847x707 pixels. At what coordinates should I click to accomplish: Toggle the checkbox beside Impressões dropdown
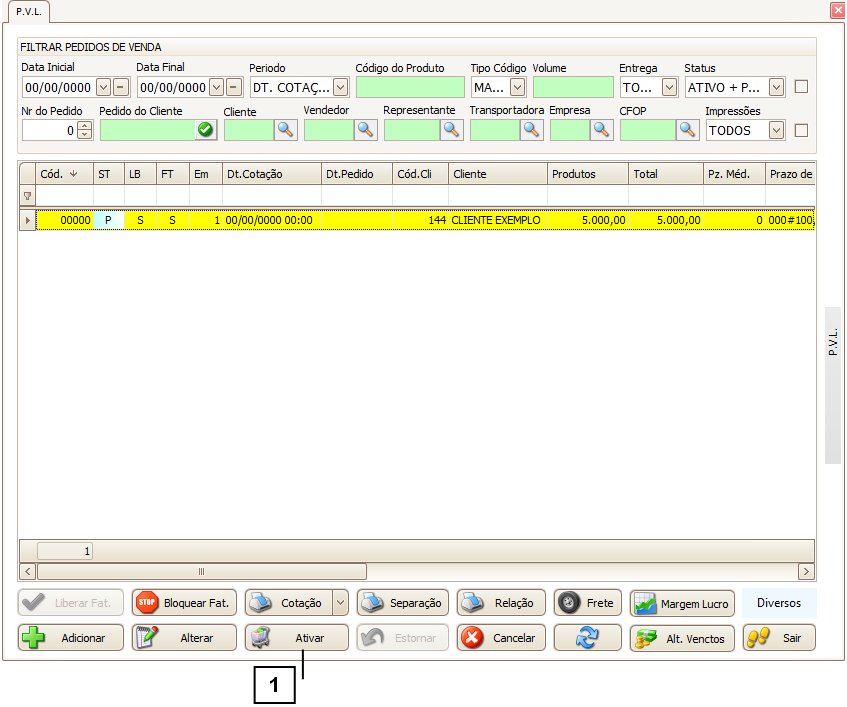tap(801, 130)
